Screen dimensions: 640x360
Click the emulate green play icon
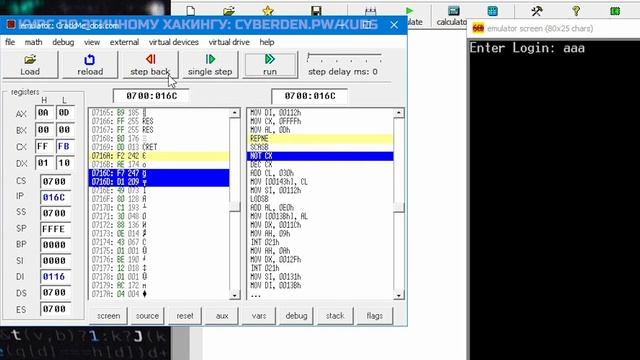click(x=409, y=11)
